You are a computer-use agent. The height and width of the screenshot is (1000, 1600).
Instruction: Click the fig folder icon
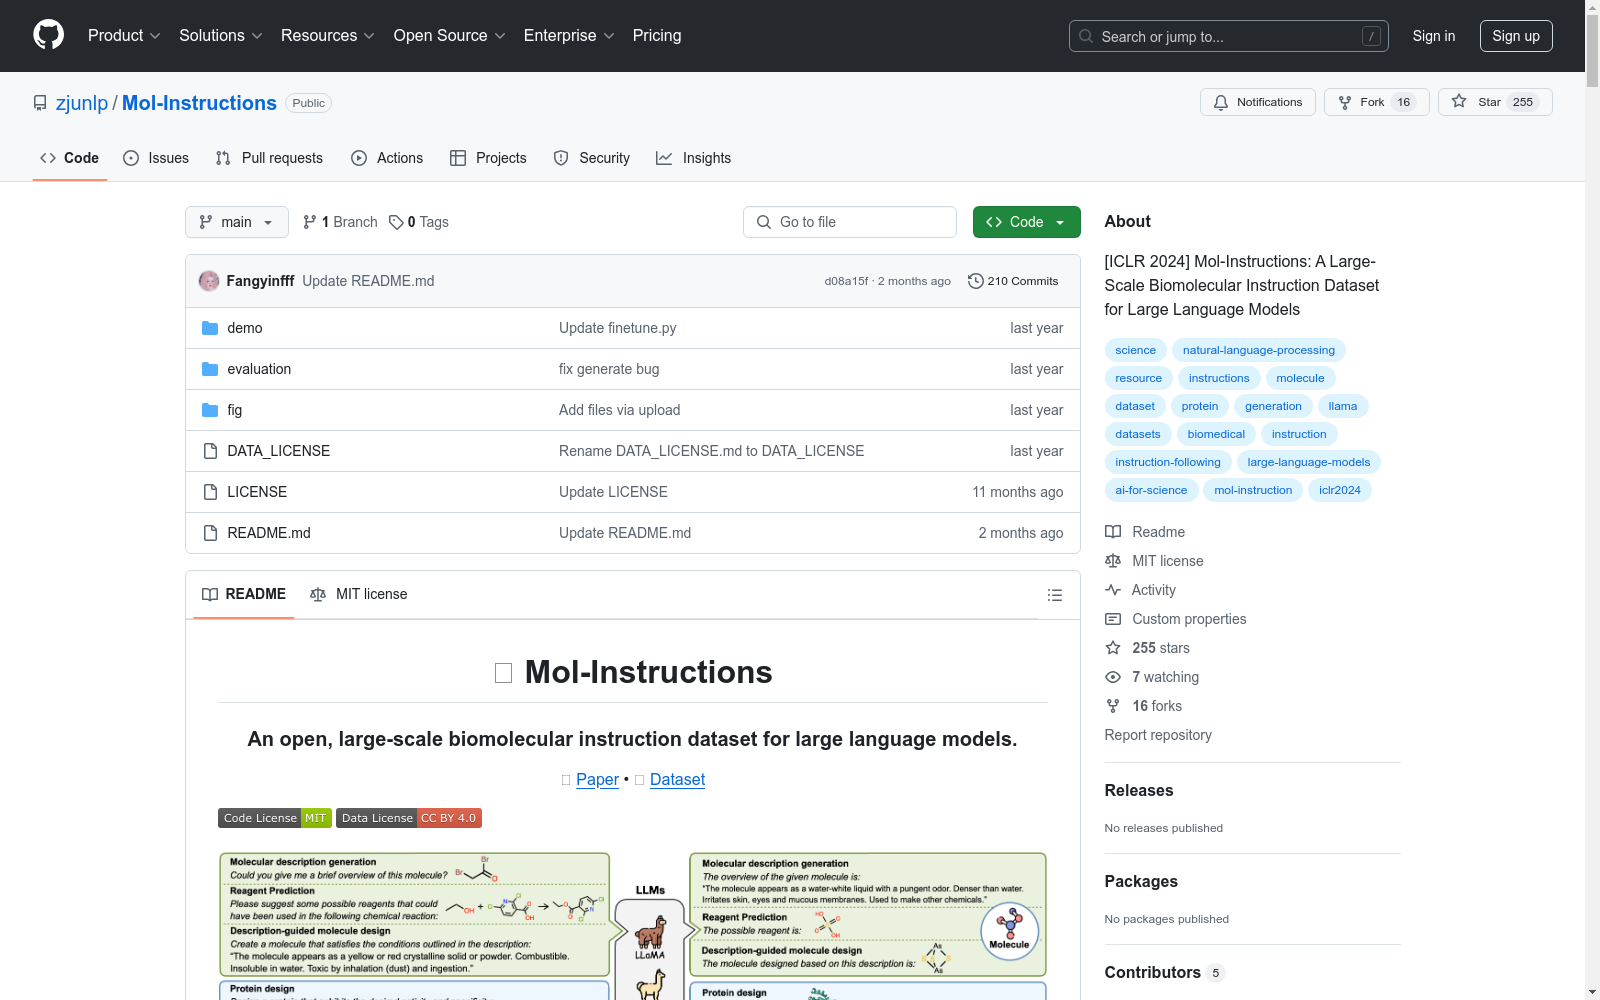[x=210, y=410]
